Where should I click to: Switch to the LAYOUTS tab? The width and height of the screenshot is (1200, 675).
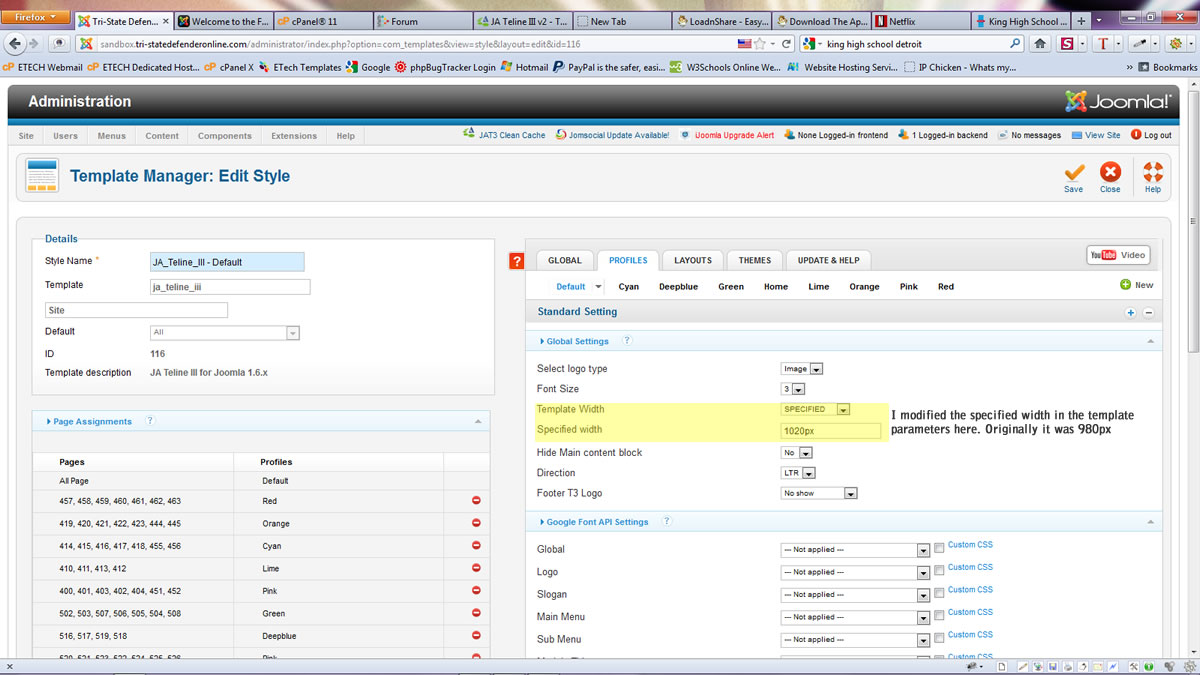(692, 260)
